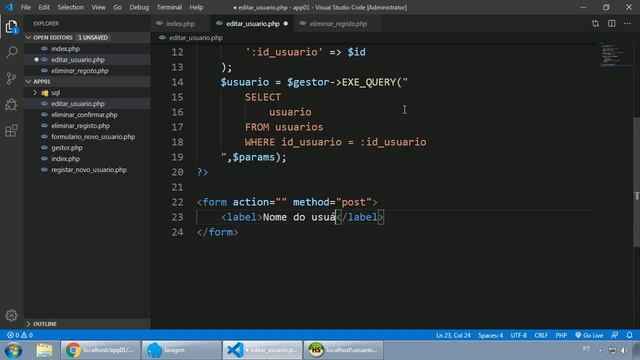The width and height of the screenshot is (640, 360).
Task: Open the Search view in activity bar
Action: (11, 52)
